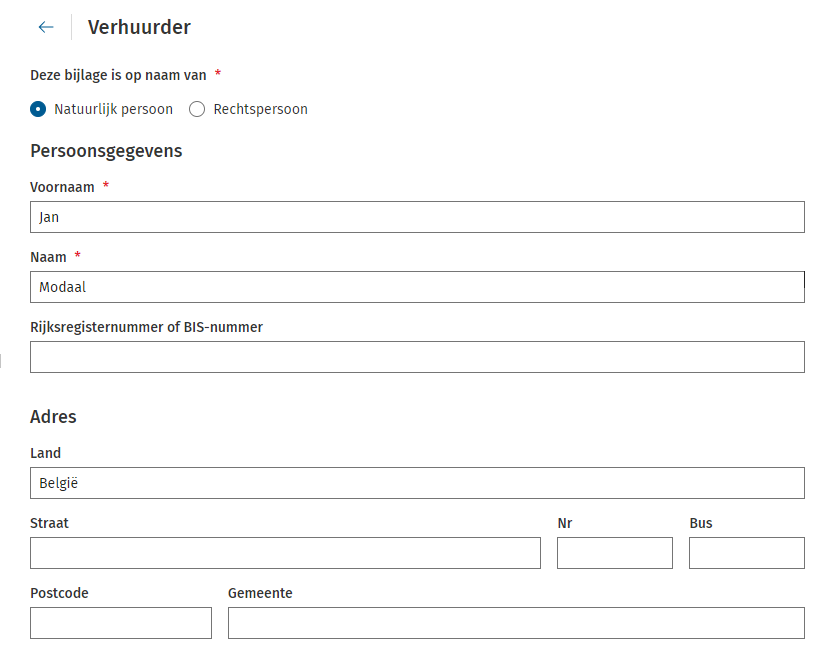Image resolution: width=837 pixels, height=669 pixels.
Task: Click into the Straat input field
Action: (285, 553)
